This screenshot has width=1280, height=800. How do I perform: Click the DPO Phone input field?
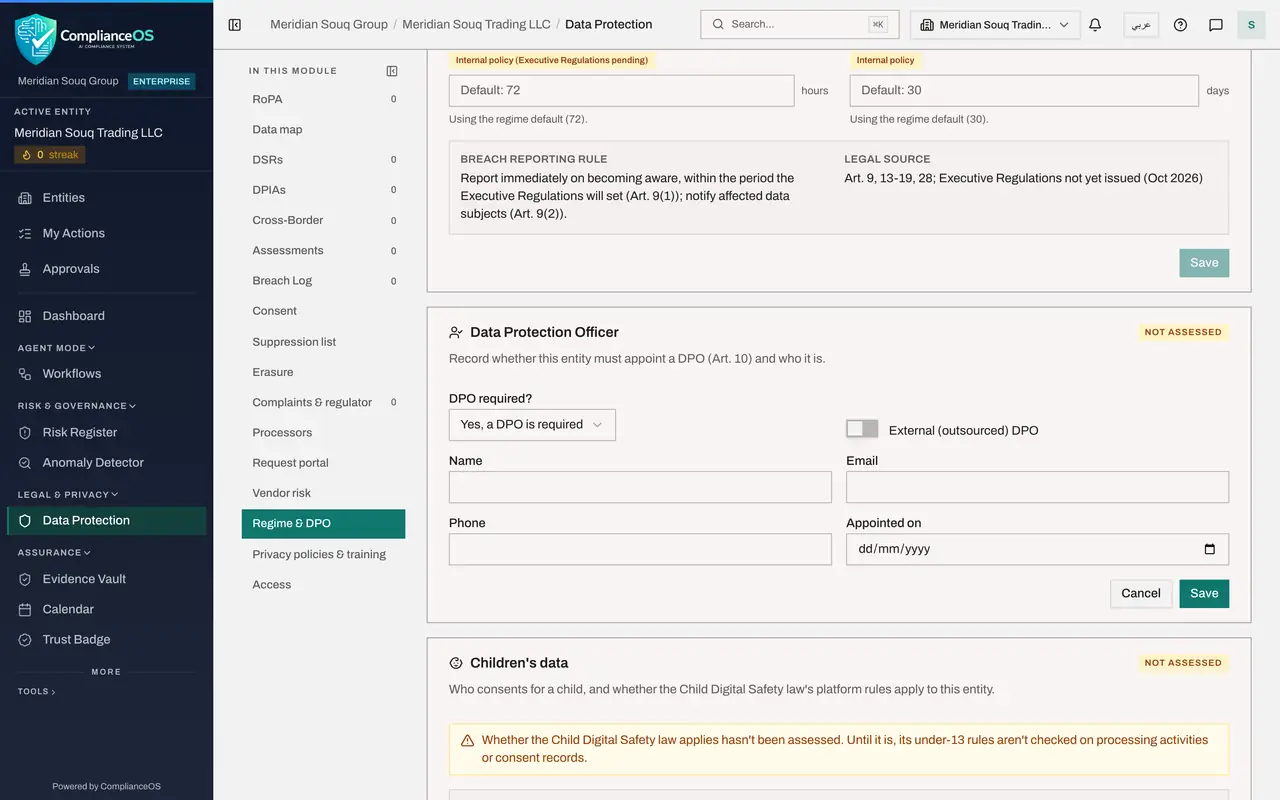point(640,549)
